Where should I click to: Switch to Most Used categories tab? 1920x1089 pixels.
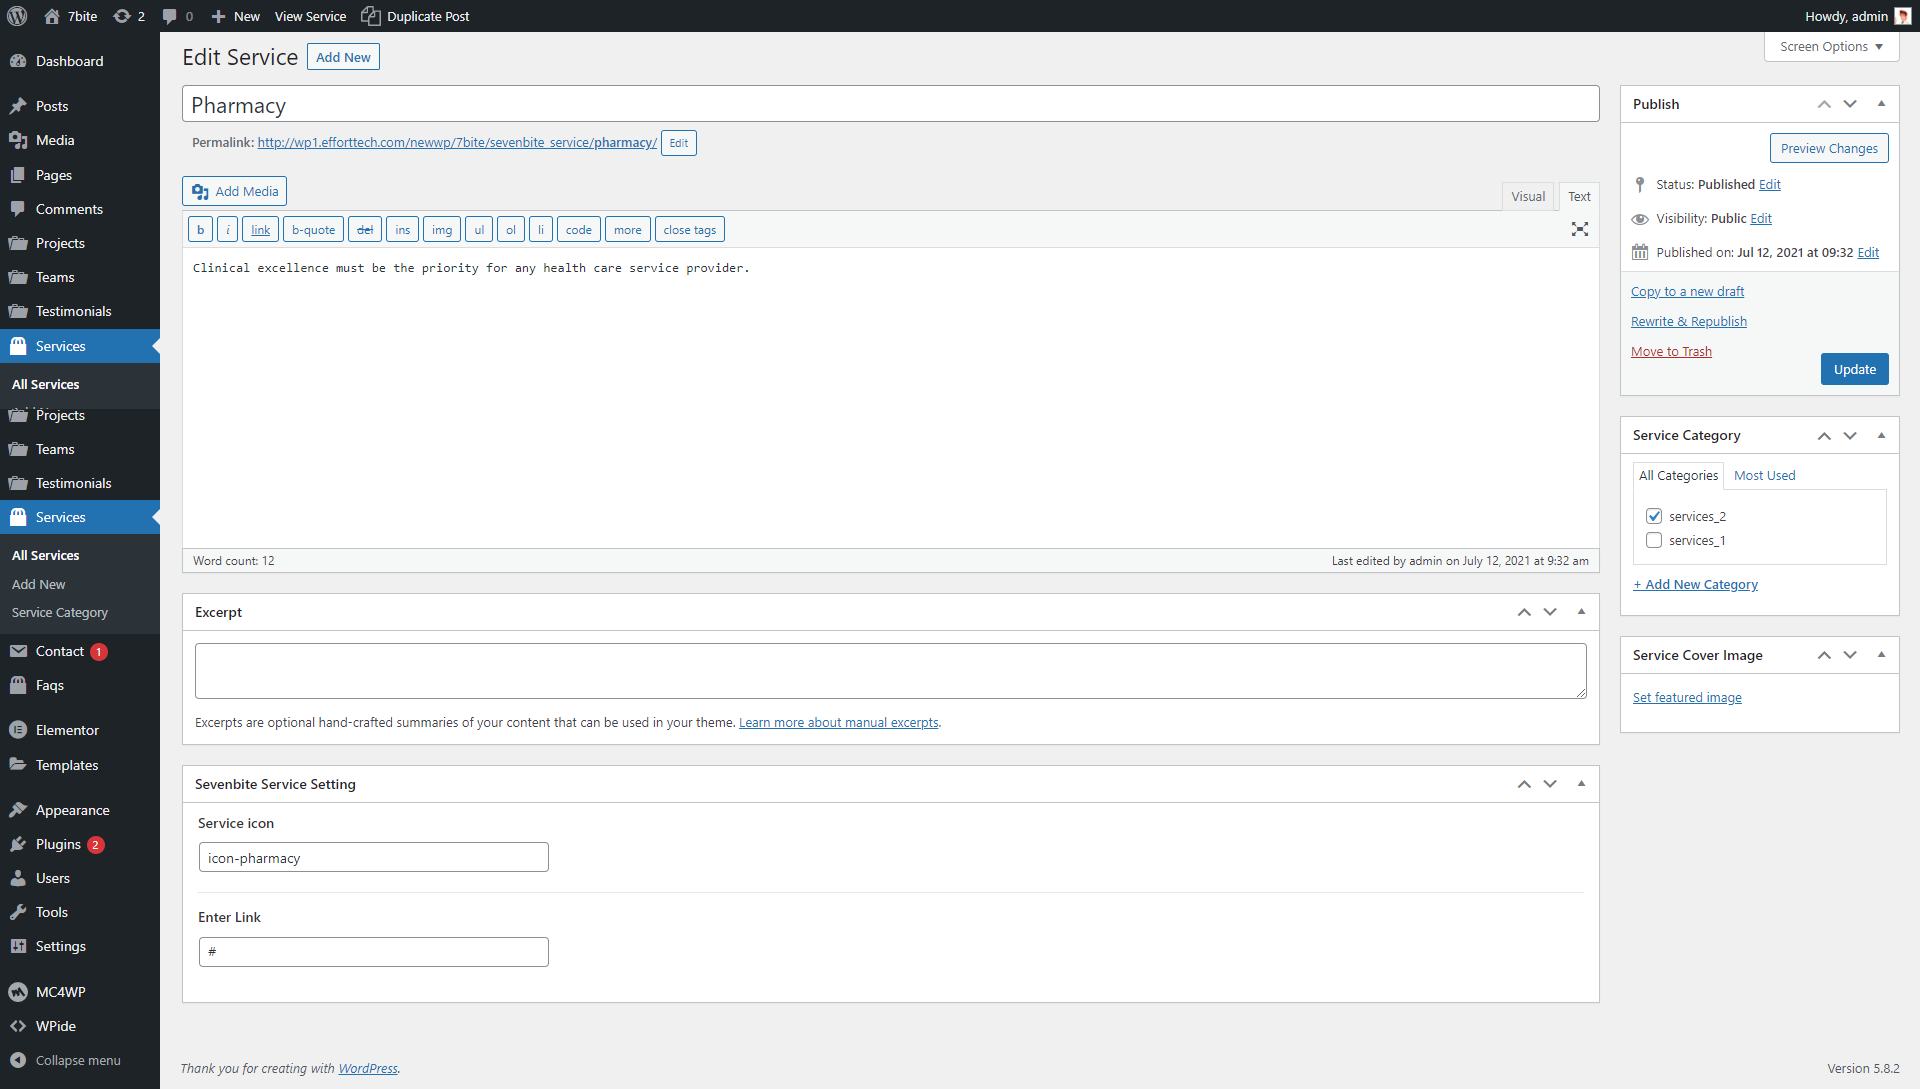coord(1764,475)
